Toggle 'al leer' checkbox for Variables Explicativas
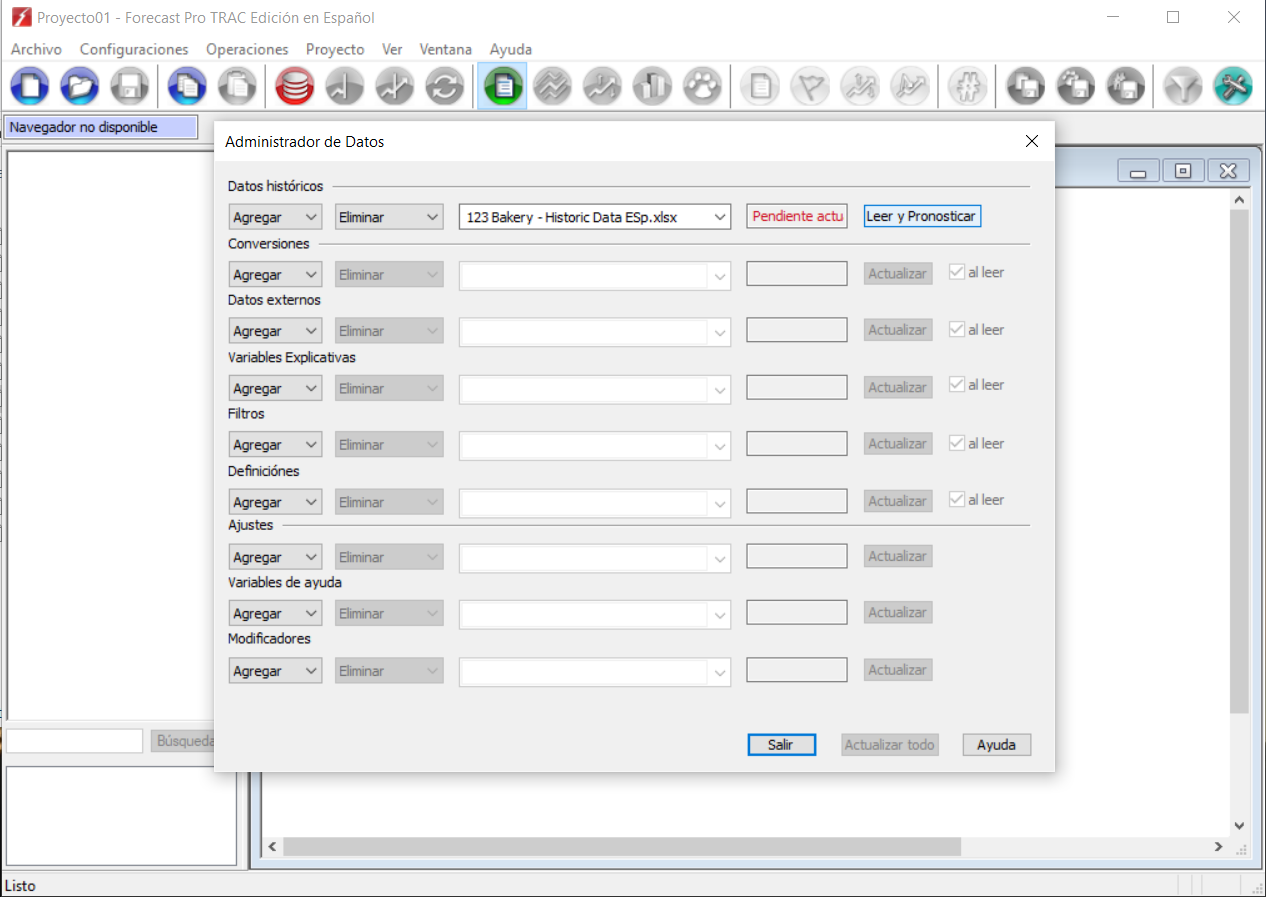 coord(957,385)
